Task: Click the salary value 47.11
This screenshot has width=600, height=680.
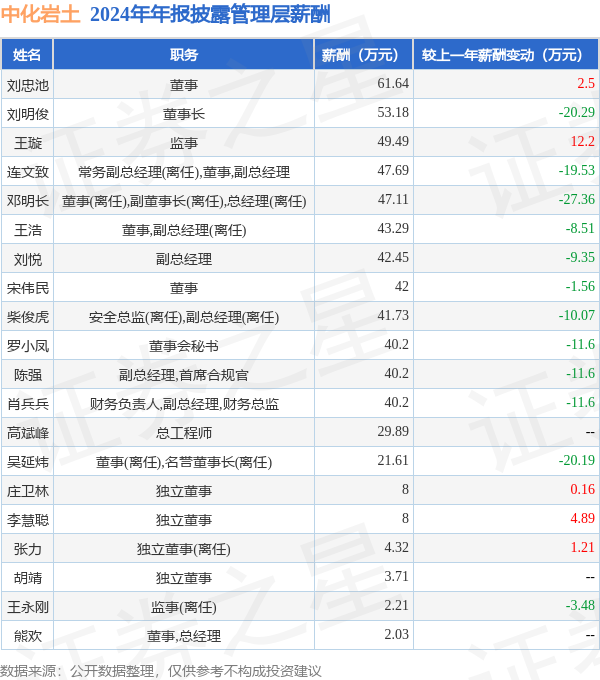Action: coord(393,199)
